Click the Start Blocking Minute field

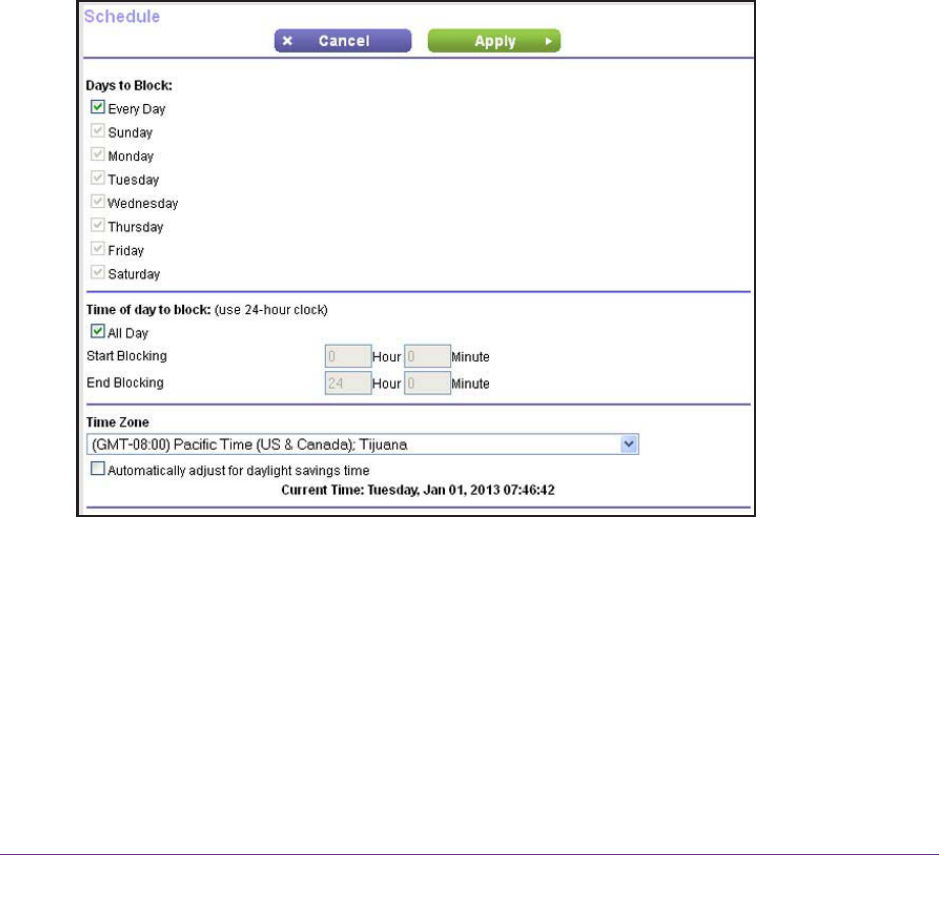[x=427, y=357]
